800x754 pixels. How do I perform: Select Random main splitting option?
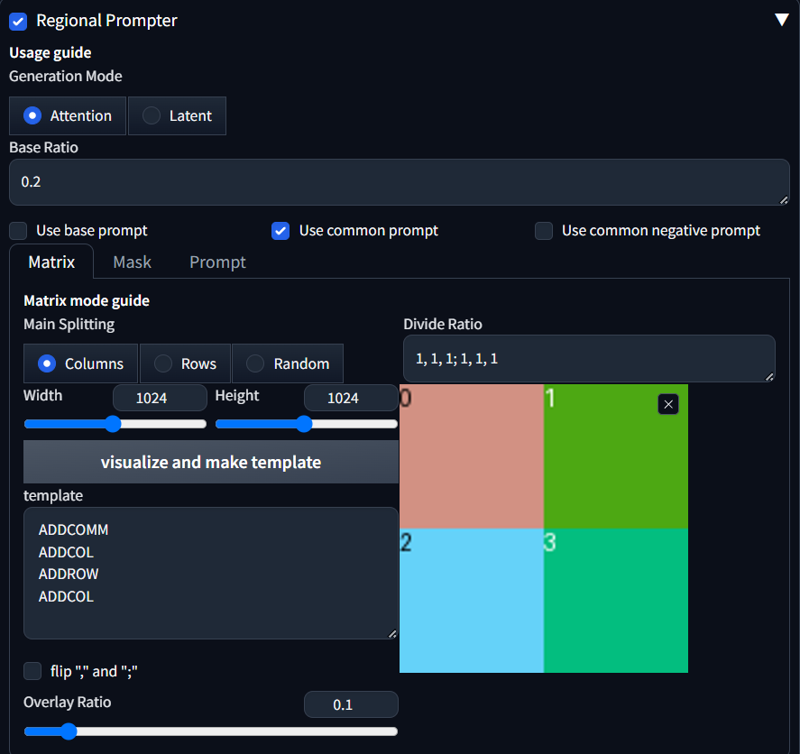tap(288, 364)
